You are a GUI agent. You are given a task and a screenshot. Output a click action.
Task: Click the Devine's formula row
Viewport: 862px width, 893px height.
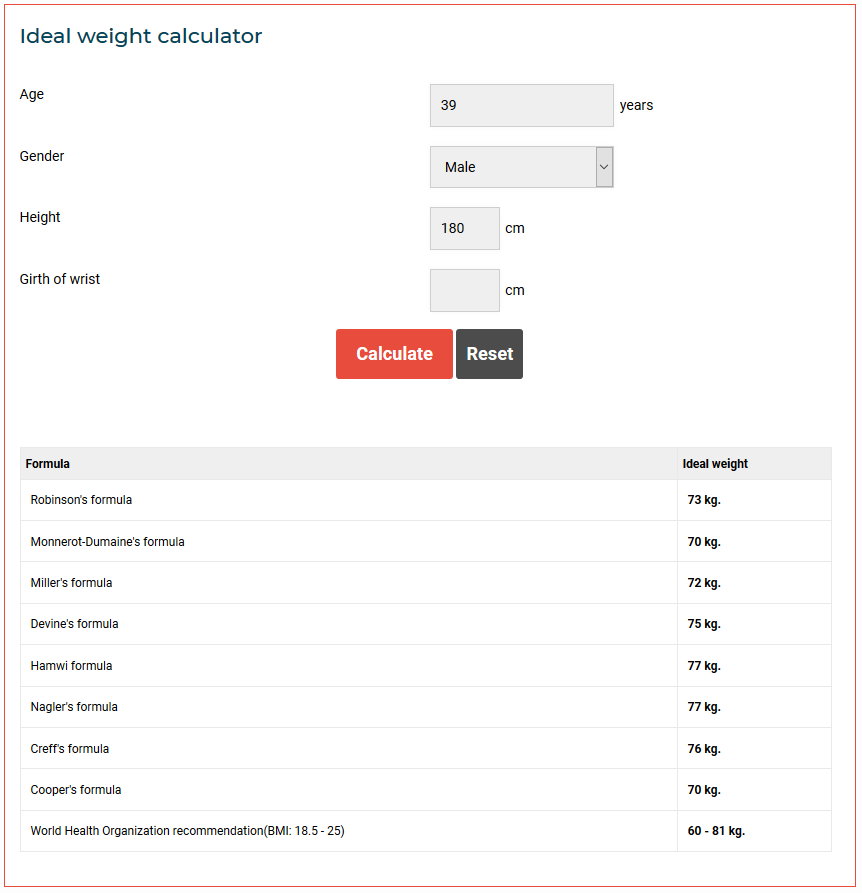click(74, 624)
